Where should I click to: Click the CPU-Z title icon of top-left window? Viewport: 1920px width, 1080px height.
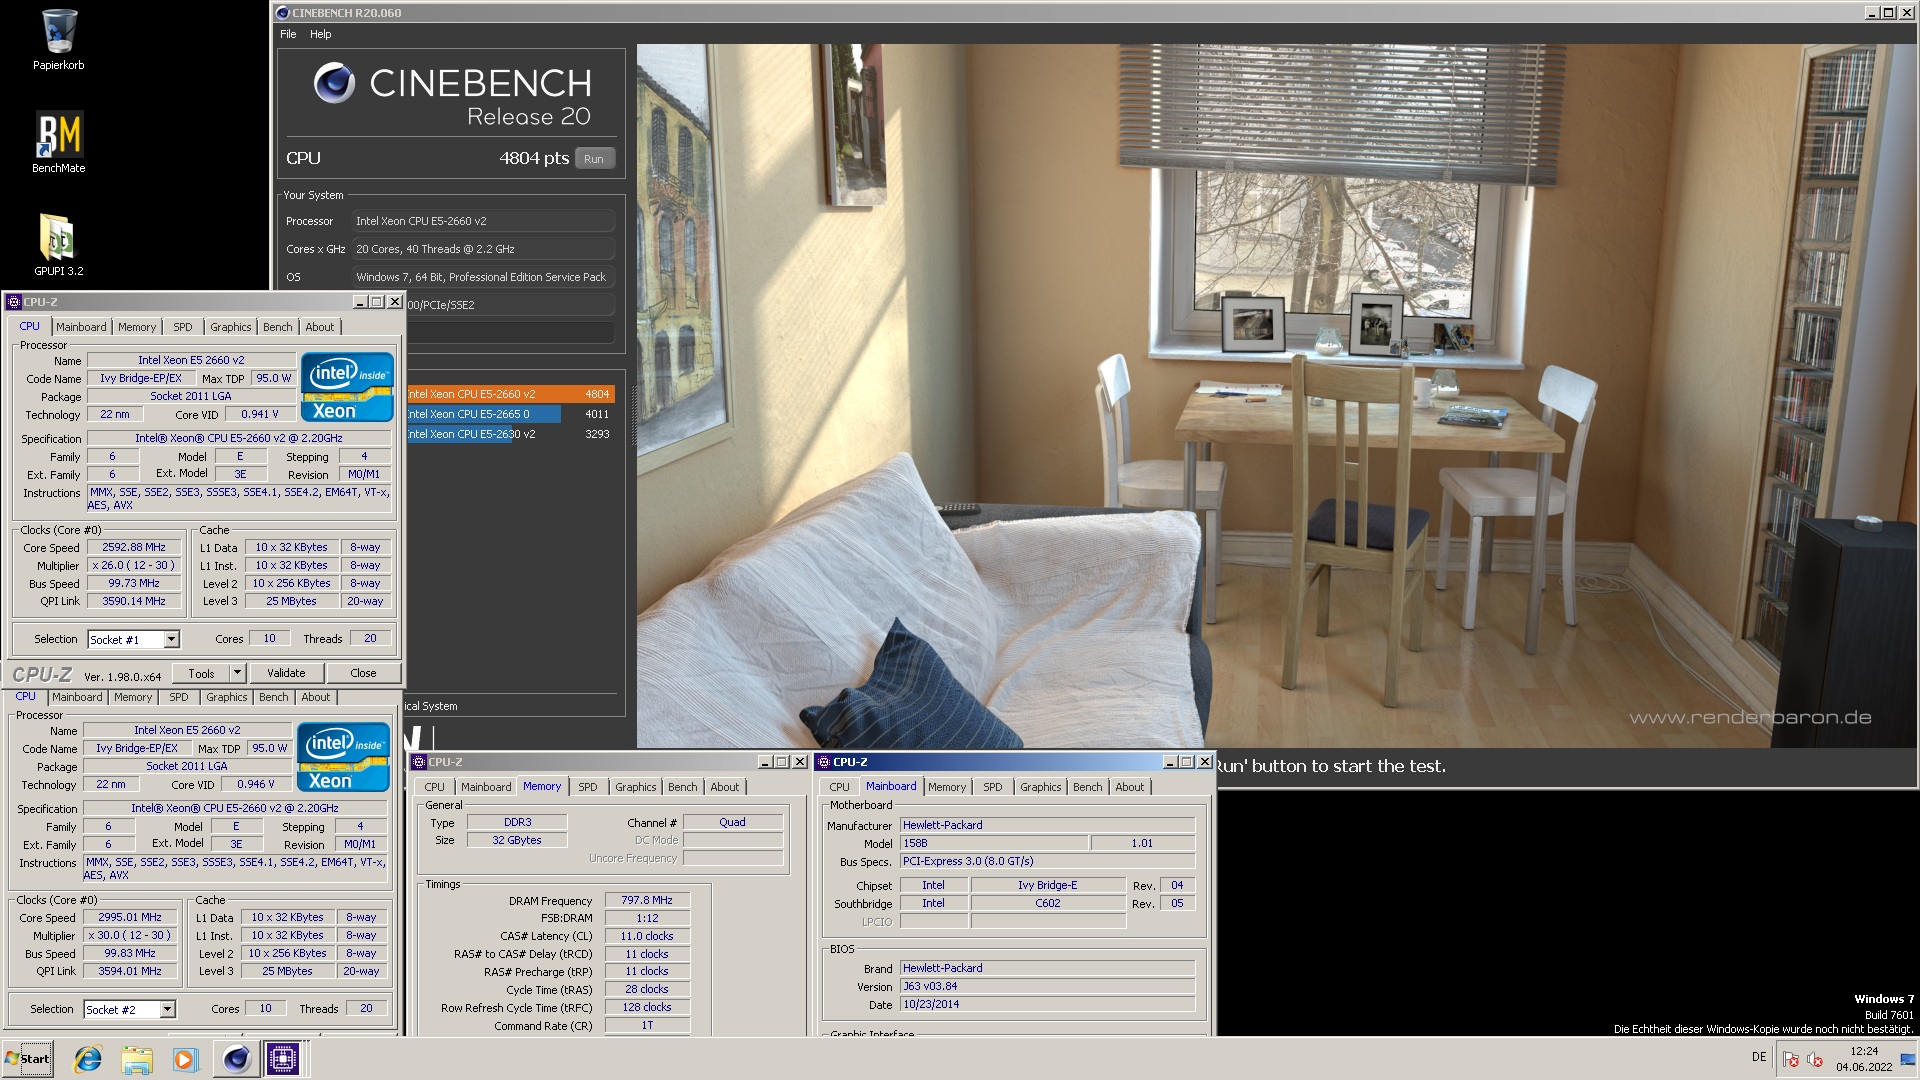pos(14,302)
